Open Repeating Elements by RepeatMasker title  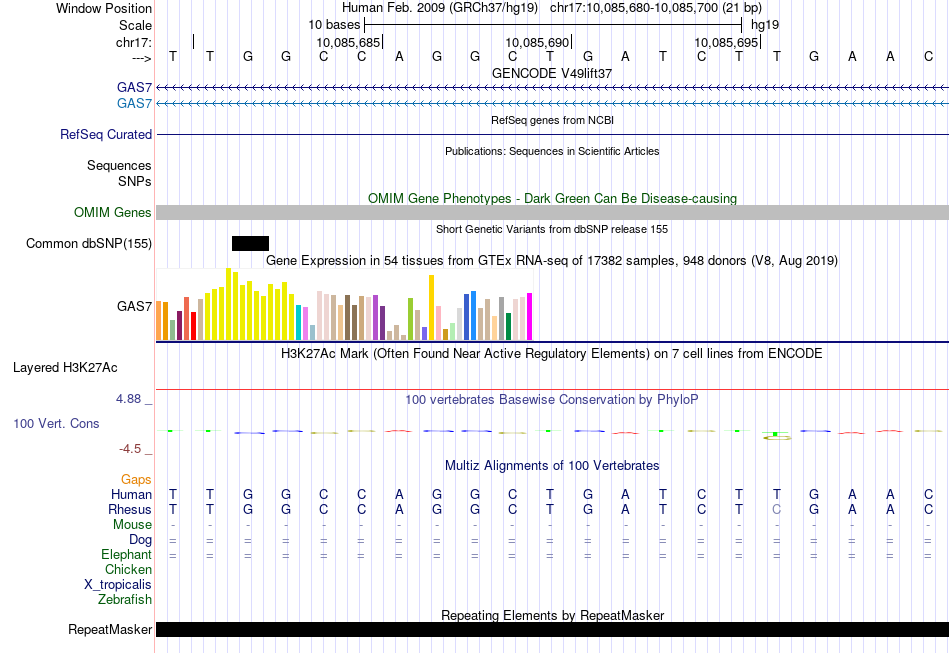pyautogui.click(x=552, y=615)
